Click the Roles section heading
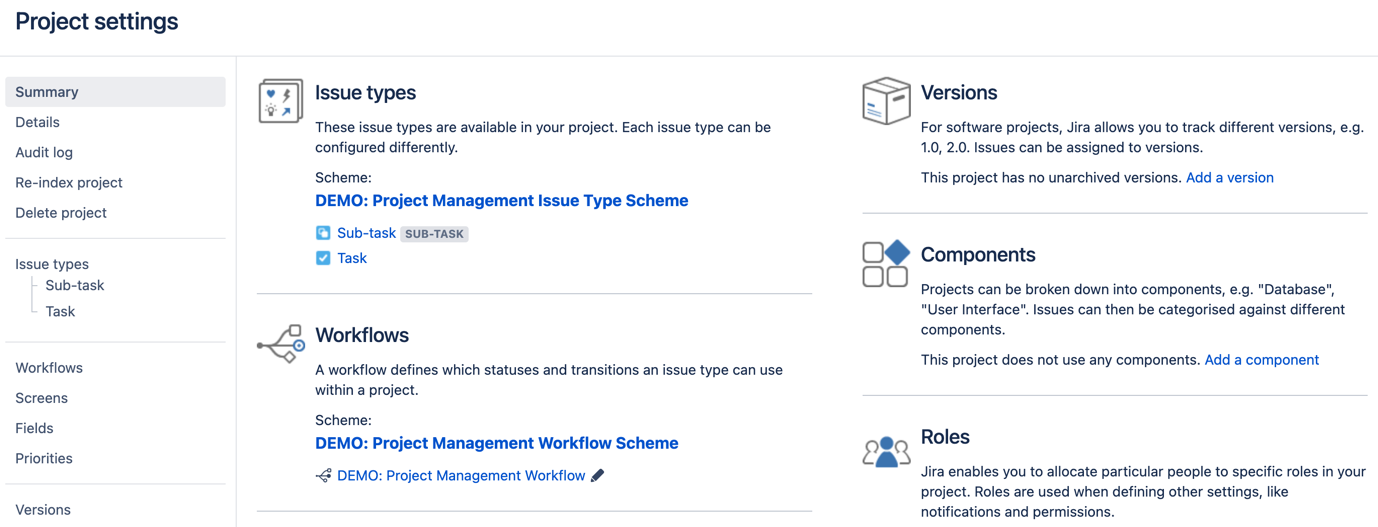1378x527 pixels. click(x=945, y=437)
